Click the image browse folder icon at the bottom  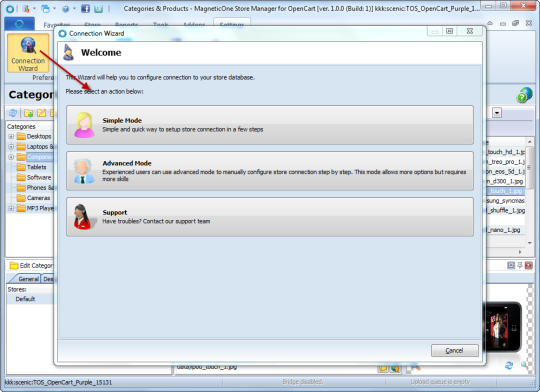[383, 369]
